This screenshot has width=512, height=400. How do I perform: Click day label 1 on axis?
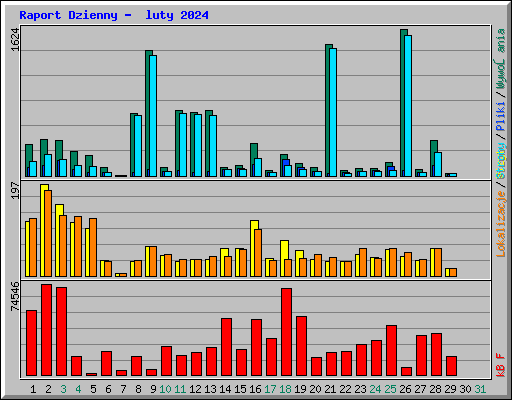tap(33, 389)
